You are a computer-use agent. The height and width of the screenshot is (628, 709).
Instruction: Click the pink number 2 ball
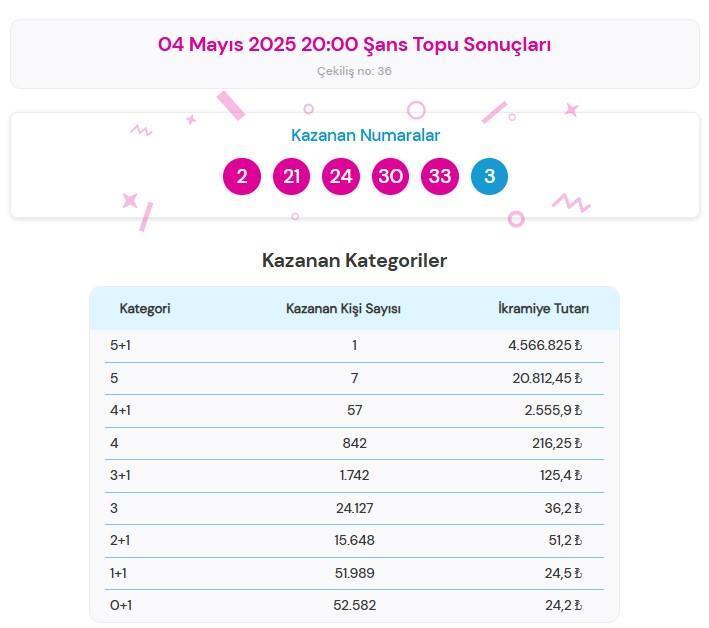[241, 177]
